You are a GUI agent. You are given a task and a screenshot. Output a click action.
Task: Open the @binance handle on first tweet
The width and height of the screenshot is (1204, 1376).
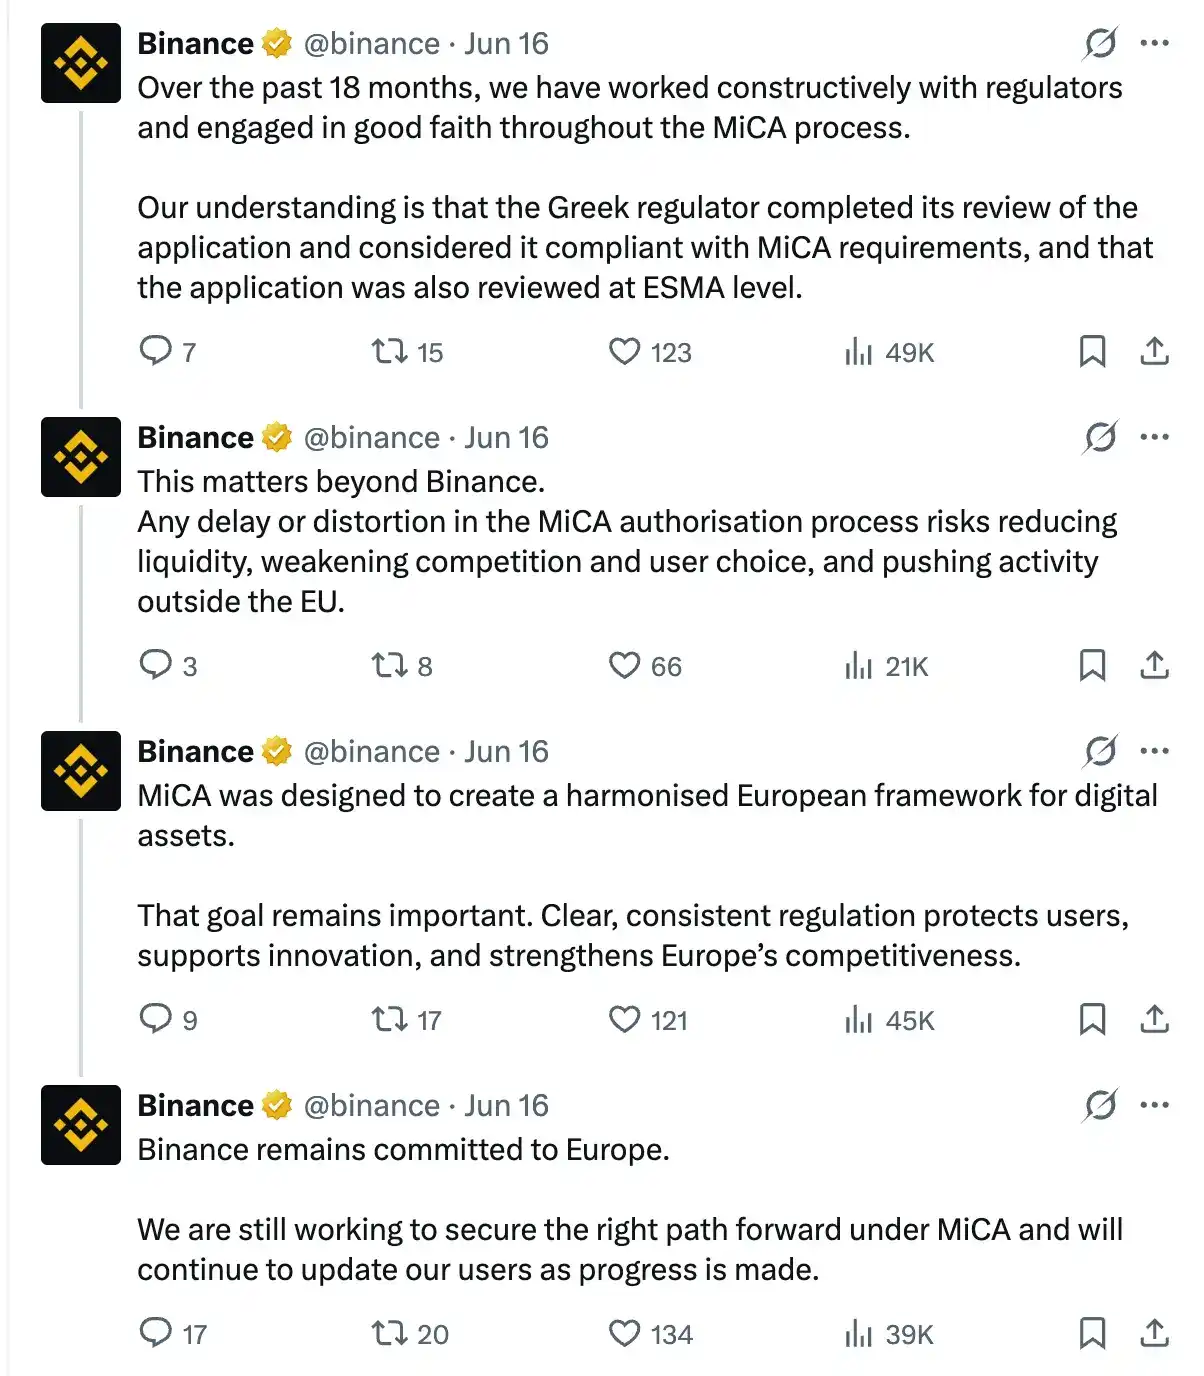(371, 43)
